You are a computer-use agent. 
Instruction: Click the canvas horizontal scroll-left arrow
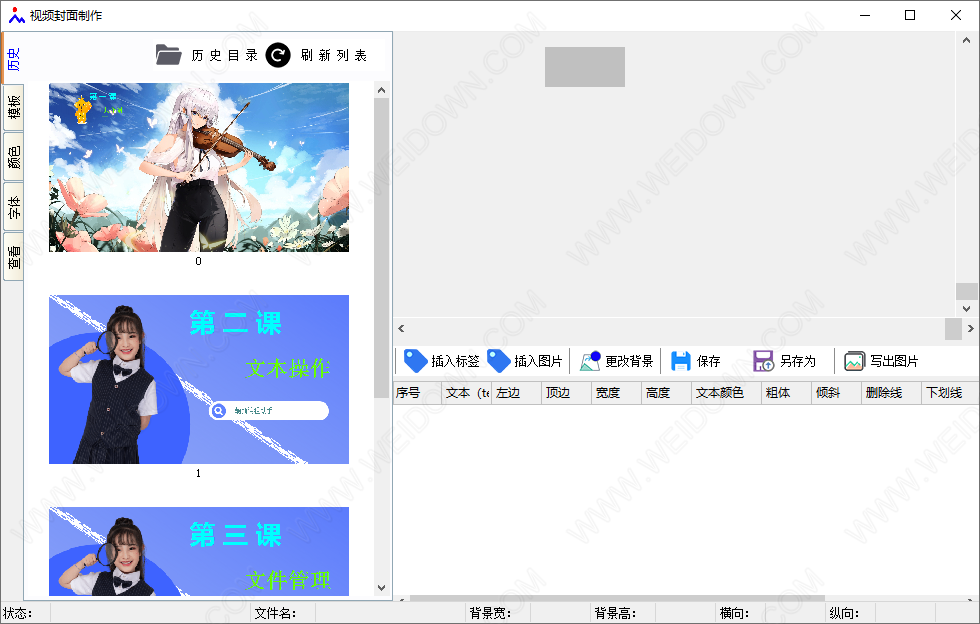(401, 328)
